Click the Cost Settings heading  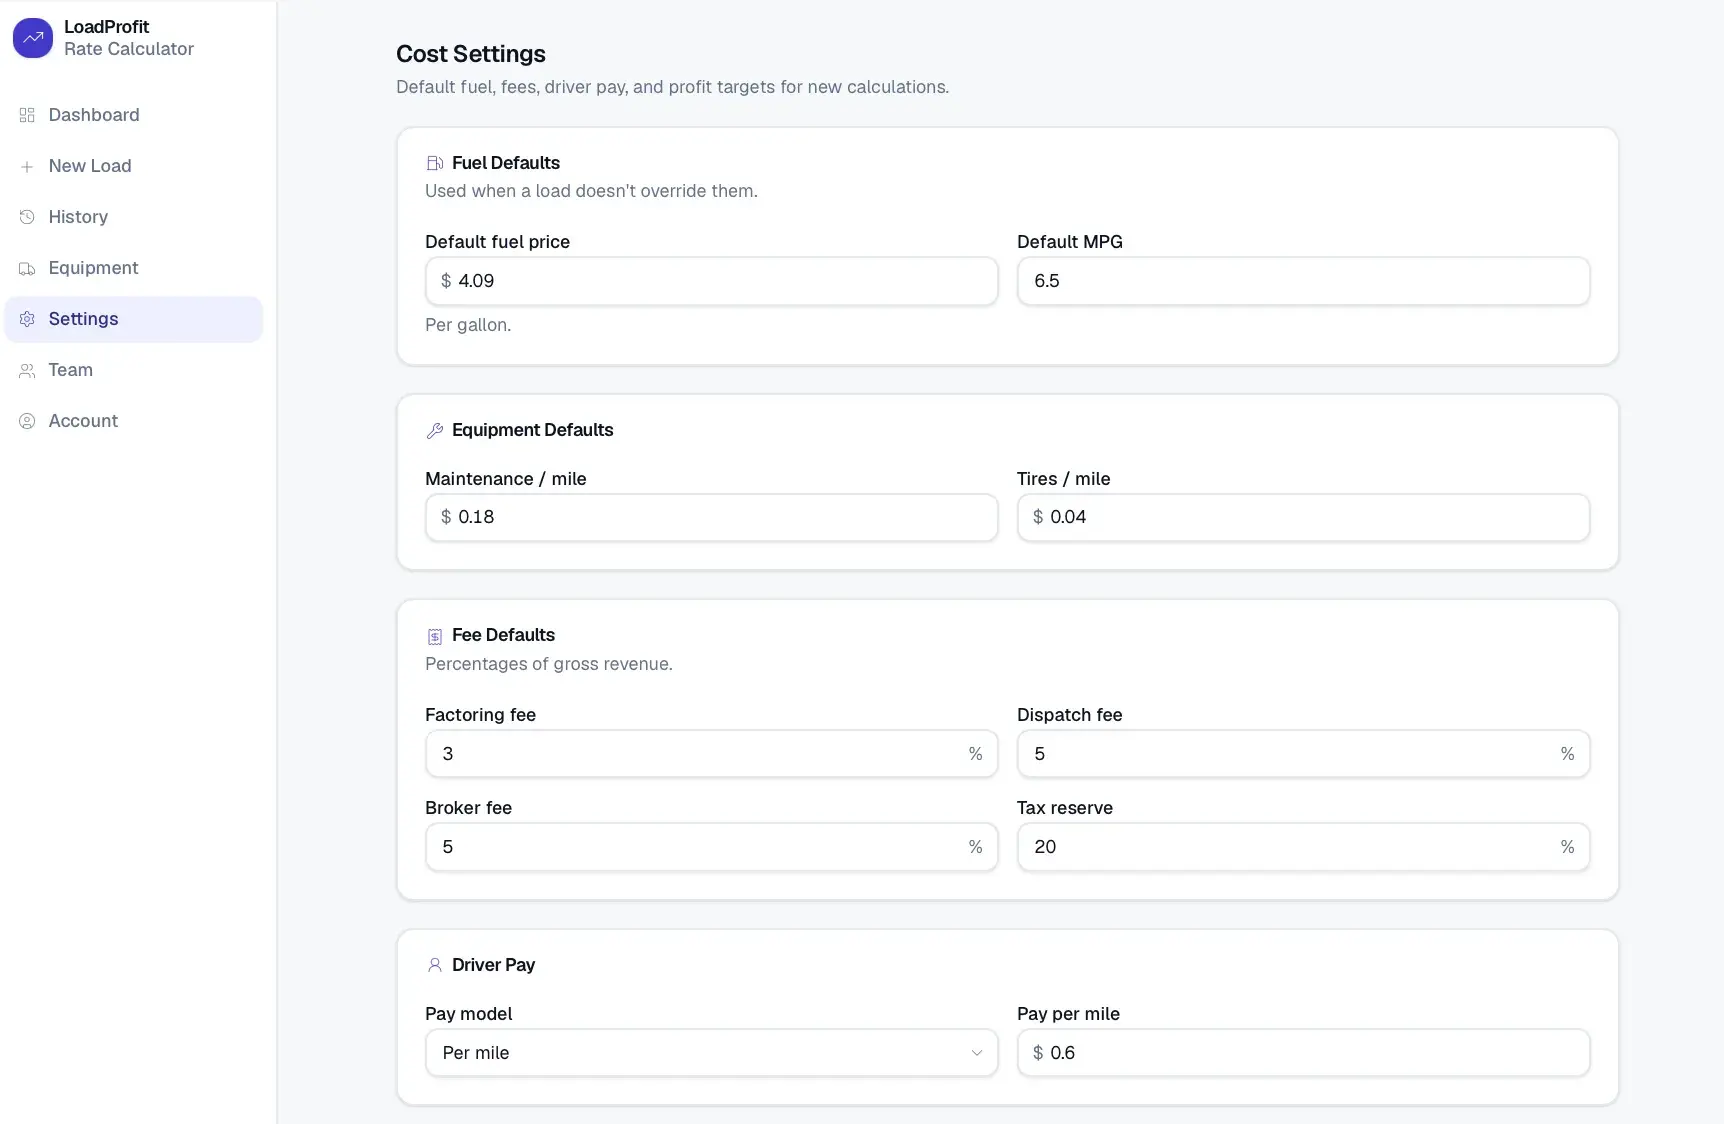click(471, 54)
